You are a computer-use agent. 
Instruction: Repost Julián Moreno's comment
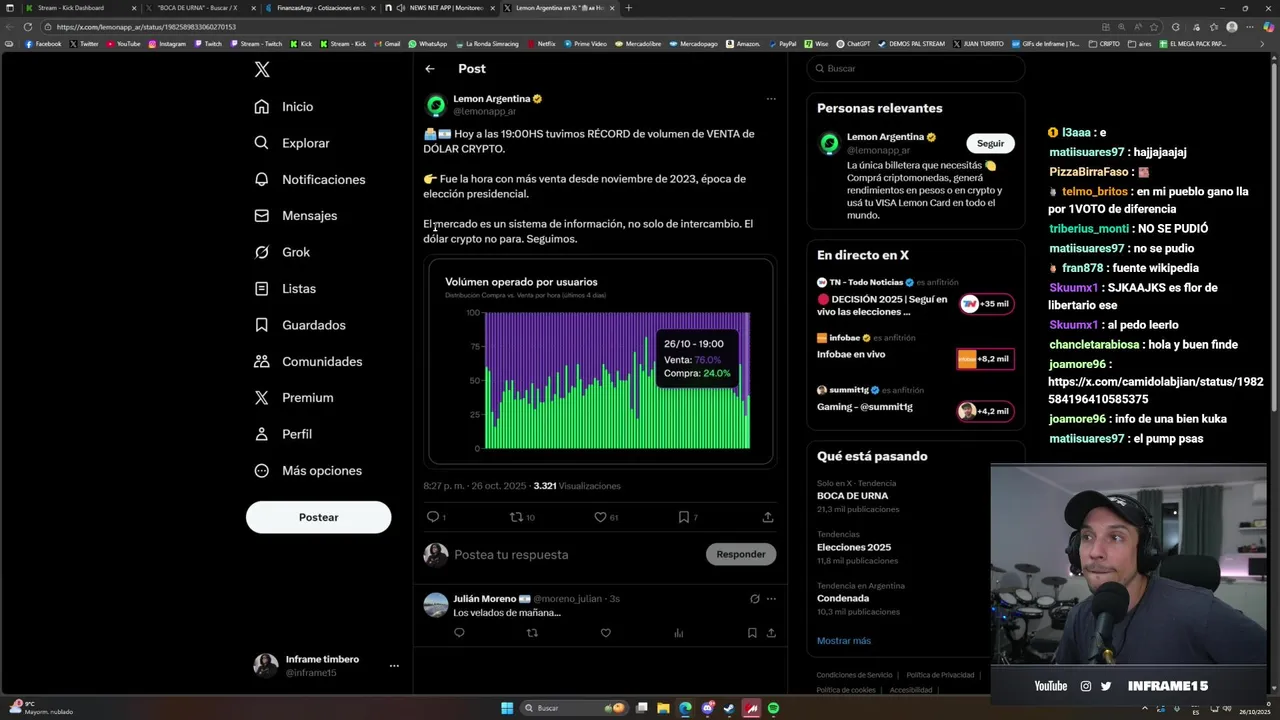point(532,633)
